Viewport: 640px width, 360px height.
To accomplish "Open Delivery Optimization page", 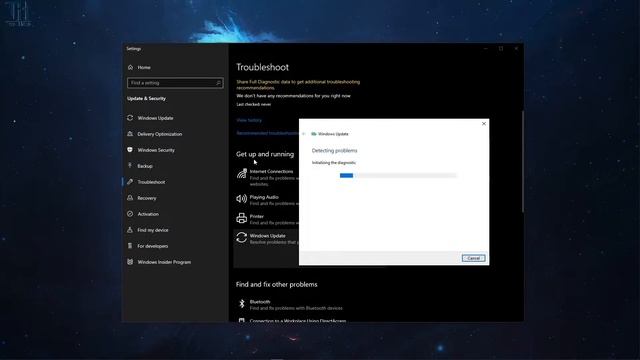I will pyautogui.click(x=160, y=134).
